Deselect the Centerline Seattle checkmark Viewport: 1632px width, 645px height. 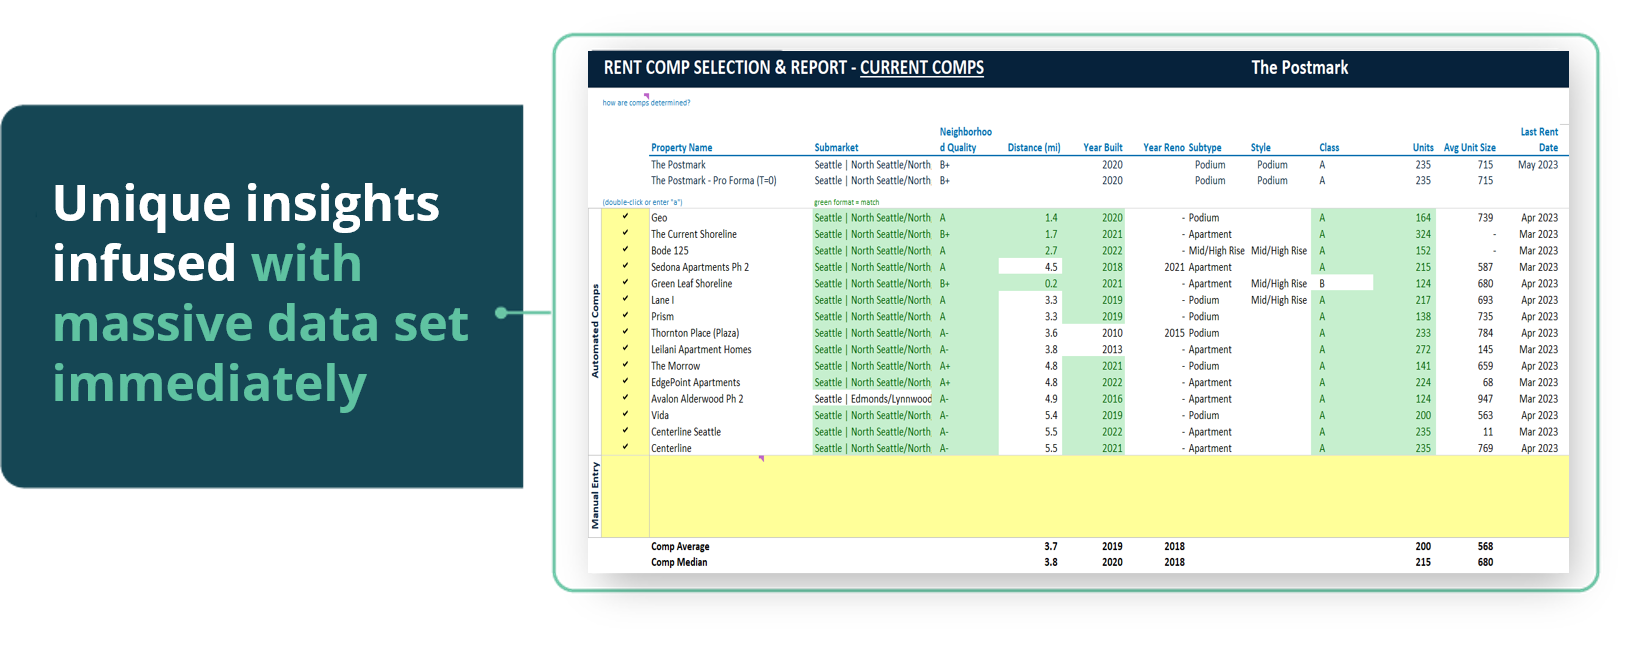(625, 432)
